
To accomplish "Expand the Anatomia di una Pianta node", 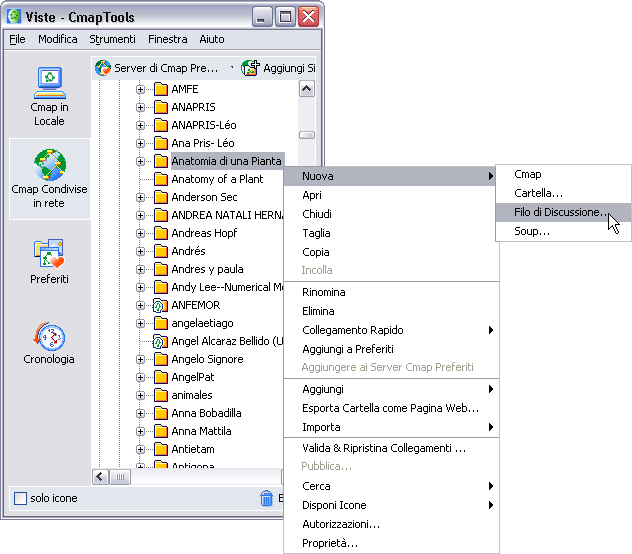I will click(x=140, y=161).
